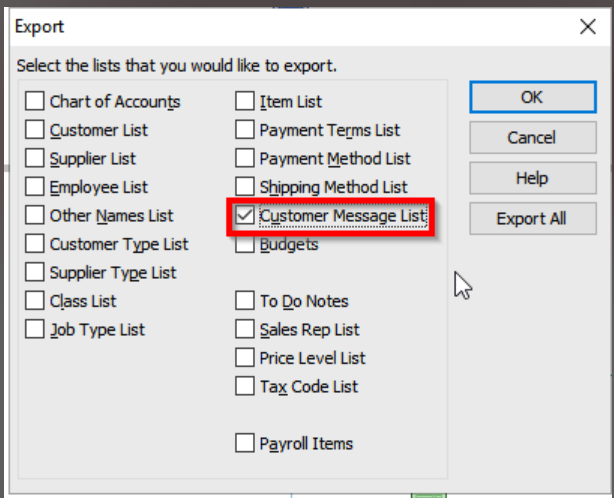Cancel the Export dialog

click(x=533, y=137)
